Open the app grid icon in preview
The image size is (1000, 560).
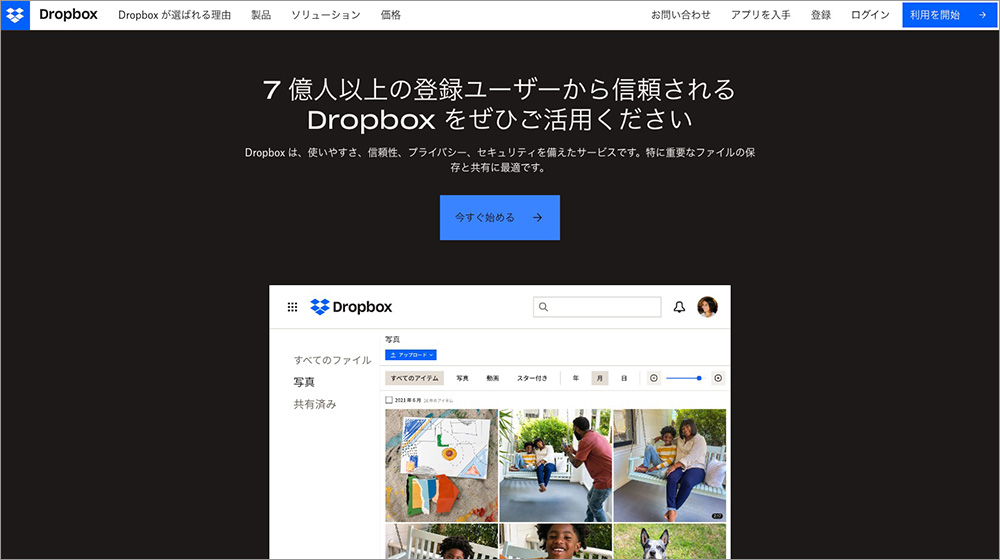pos(292,307)
